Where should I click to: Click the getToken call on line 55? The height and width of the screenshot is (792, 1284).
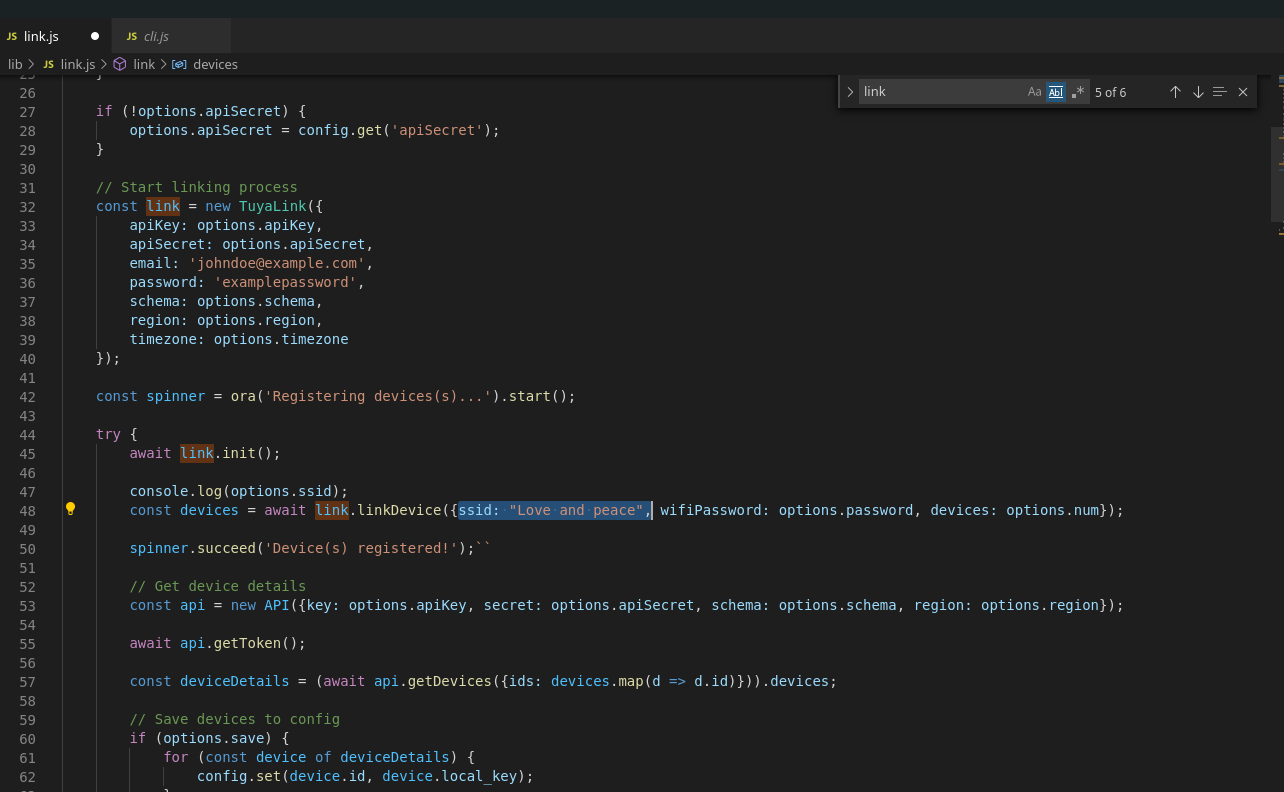tap(247, 643)
